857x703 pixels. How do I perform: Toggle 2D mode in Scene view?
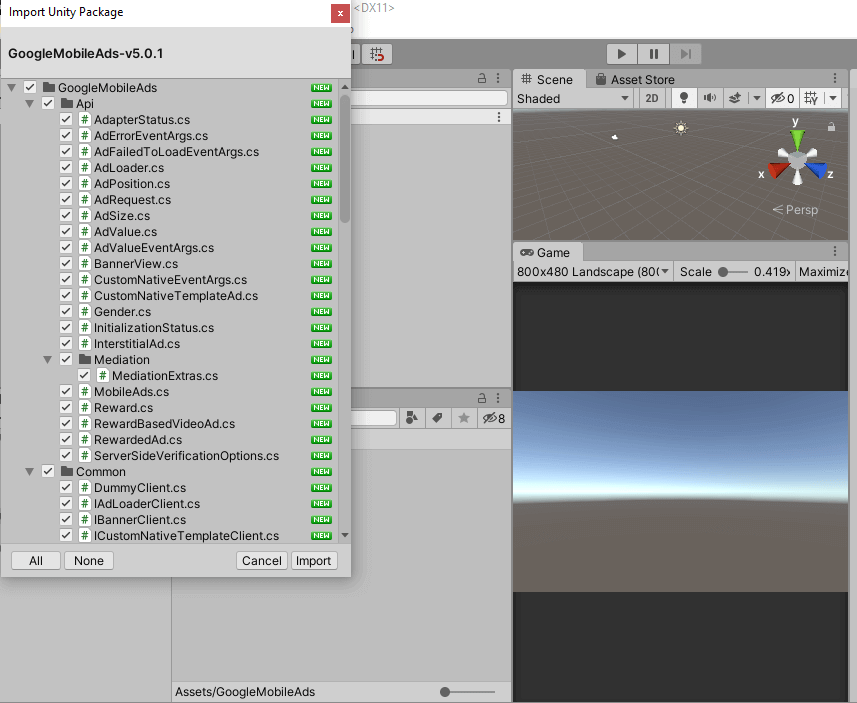pos(651,98)
